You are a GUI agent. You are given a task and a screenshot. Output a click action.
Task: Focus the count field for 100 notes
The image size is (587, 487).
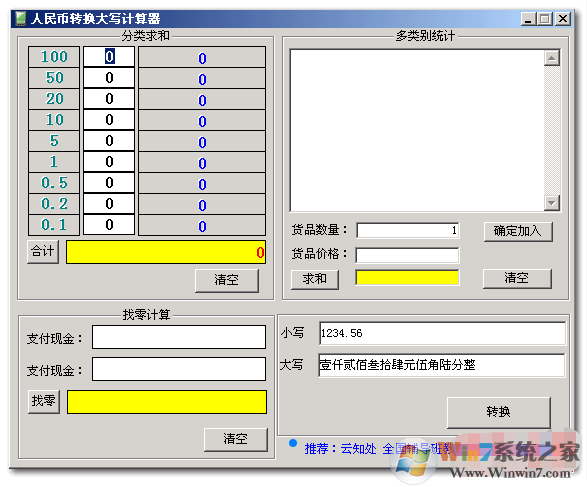[109, 57]
